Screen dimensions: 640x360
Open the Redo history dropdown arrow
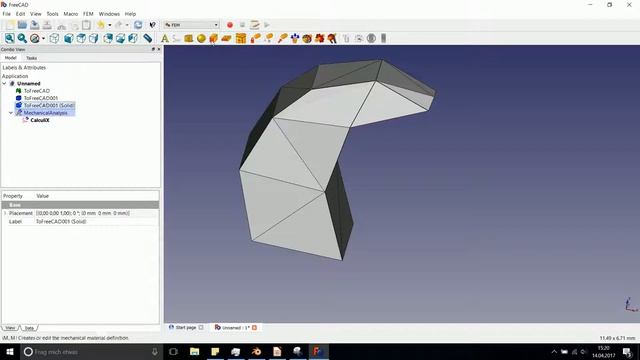tap(127, 25)
